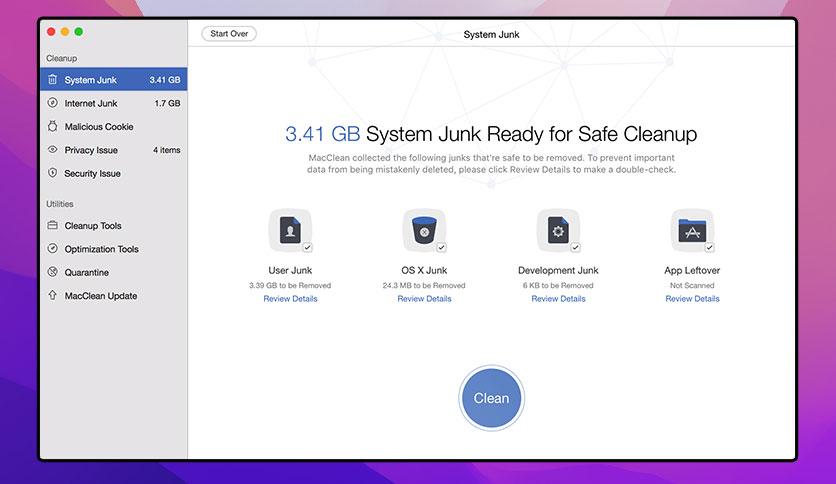Open the Quarantine list
The image size is (836, 484).
point(114,272)
